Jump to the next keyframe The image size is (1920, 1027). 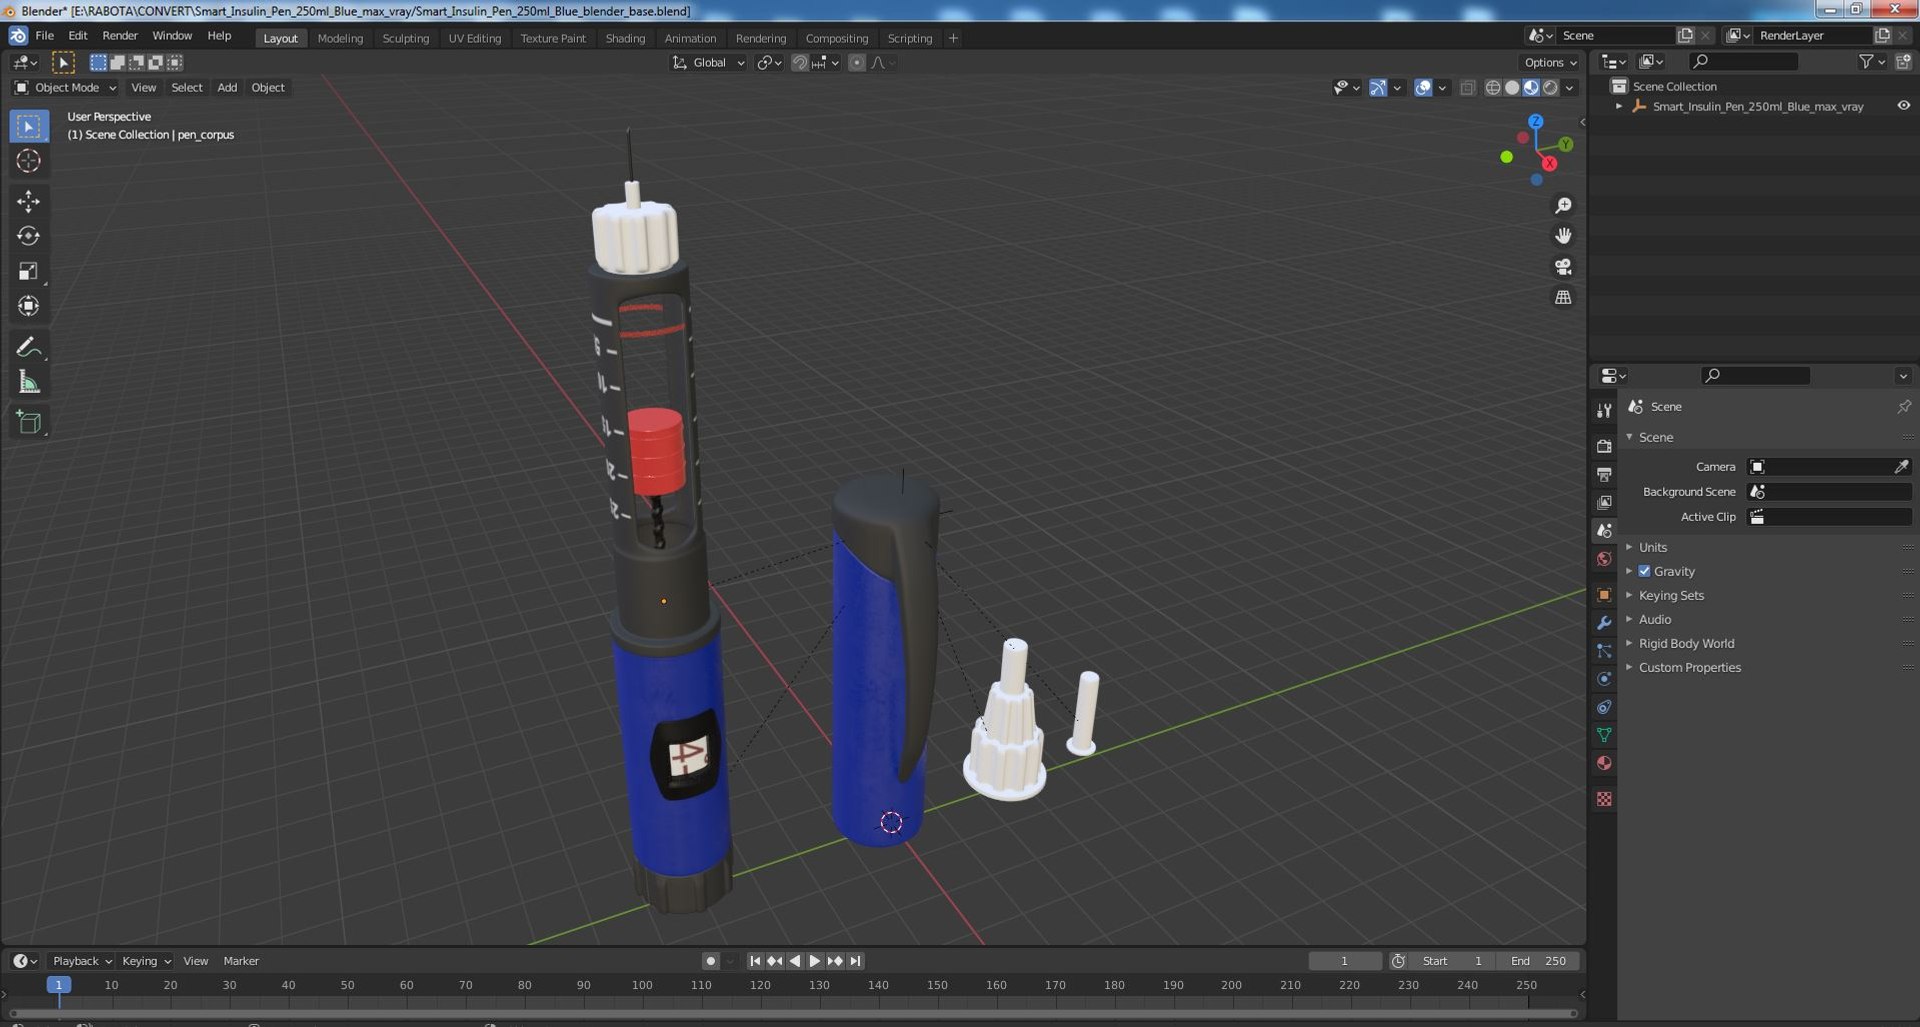835,961
